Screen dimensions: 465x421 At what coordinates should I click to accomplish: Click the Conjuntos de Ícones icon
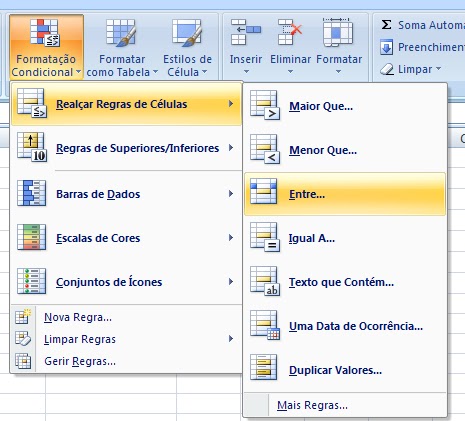tap(32, 281)
